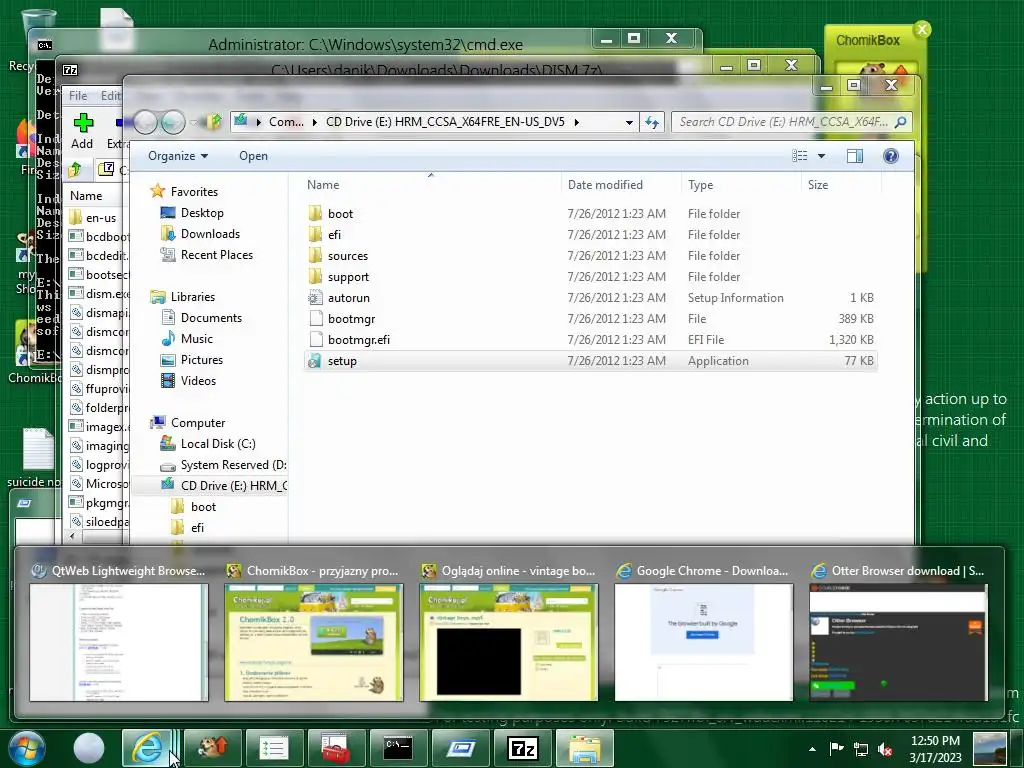The width and height of the screenshot is (1024, 768).
Task: Open the Explorer Help button
Action: coord(891,155)
